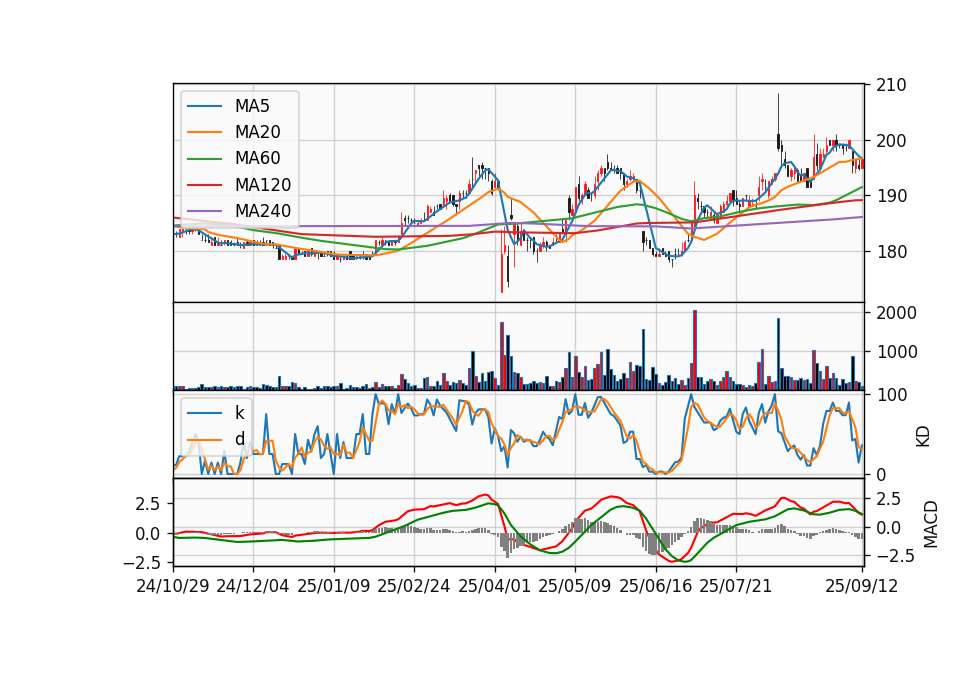Click the KD axis title
Image resolution: width=960 pixels, height=690 pixels.
923,437
